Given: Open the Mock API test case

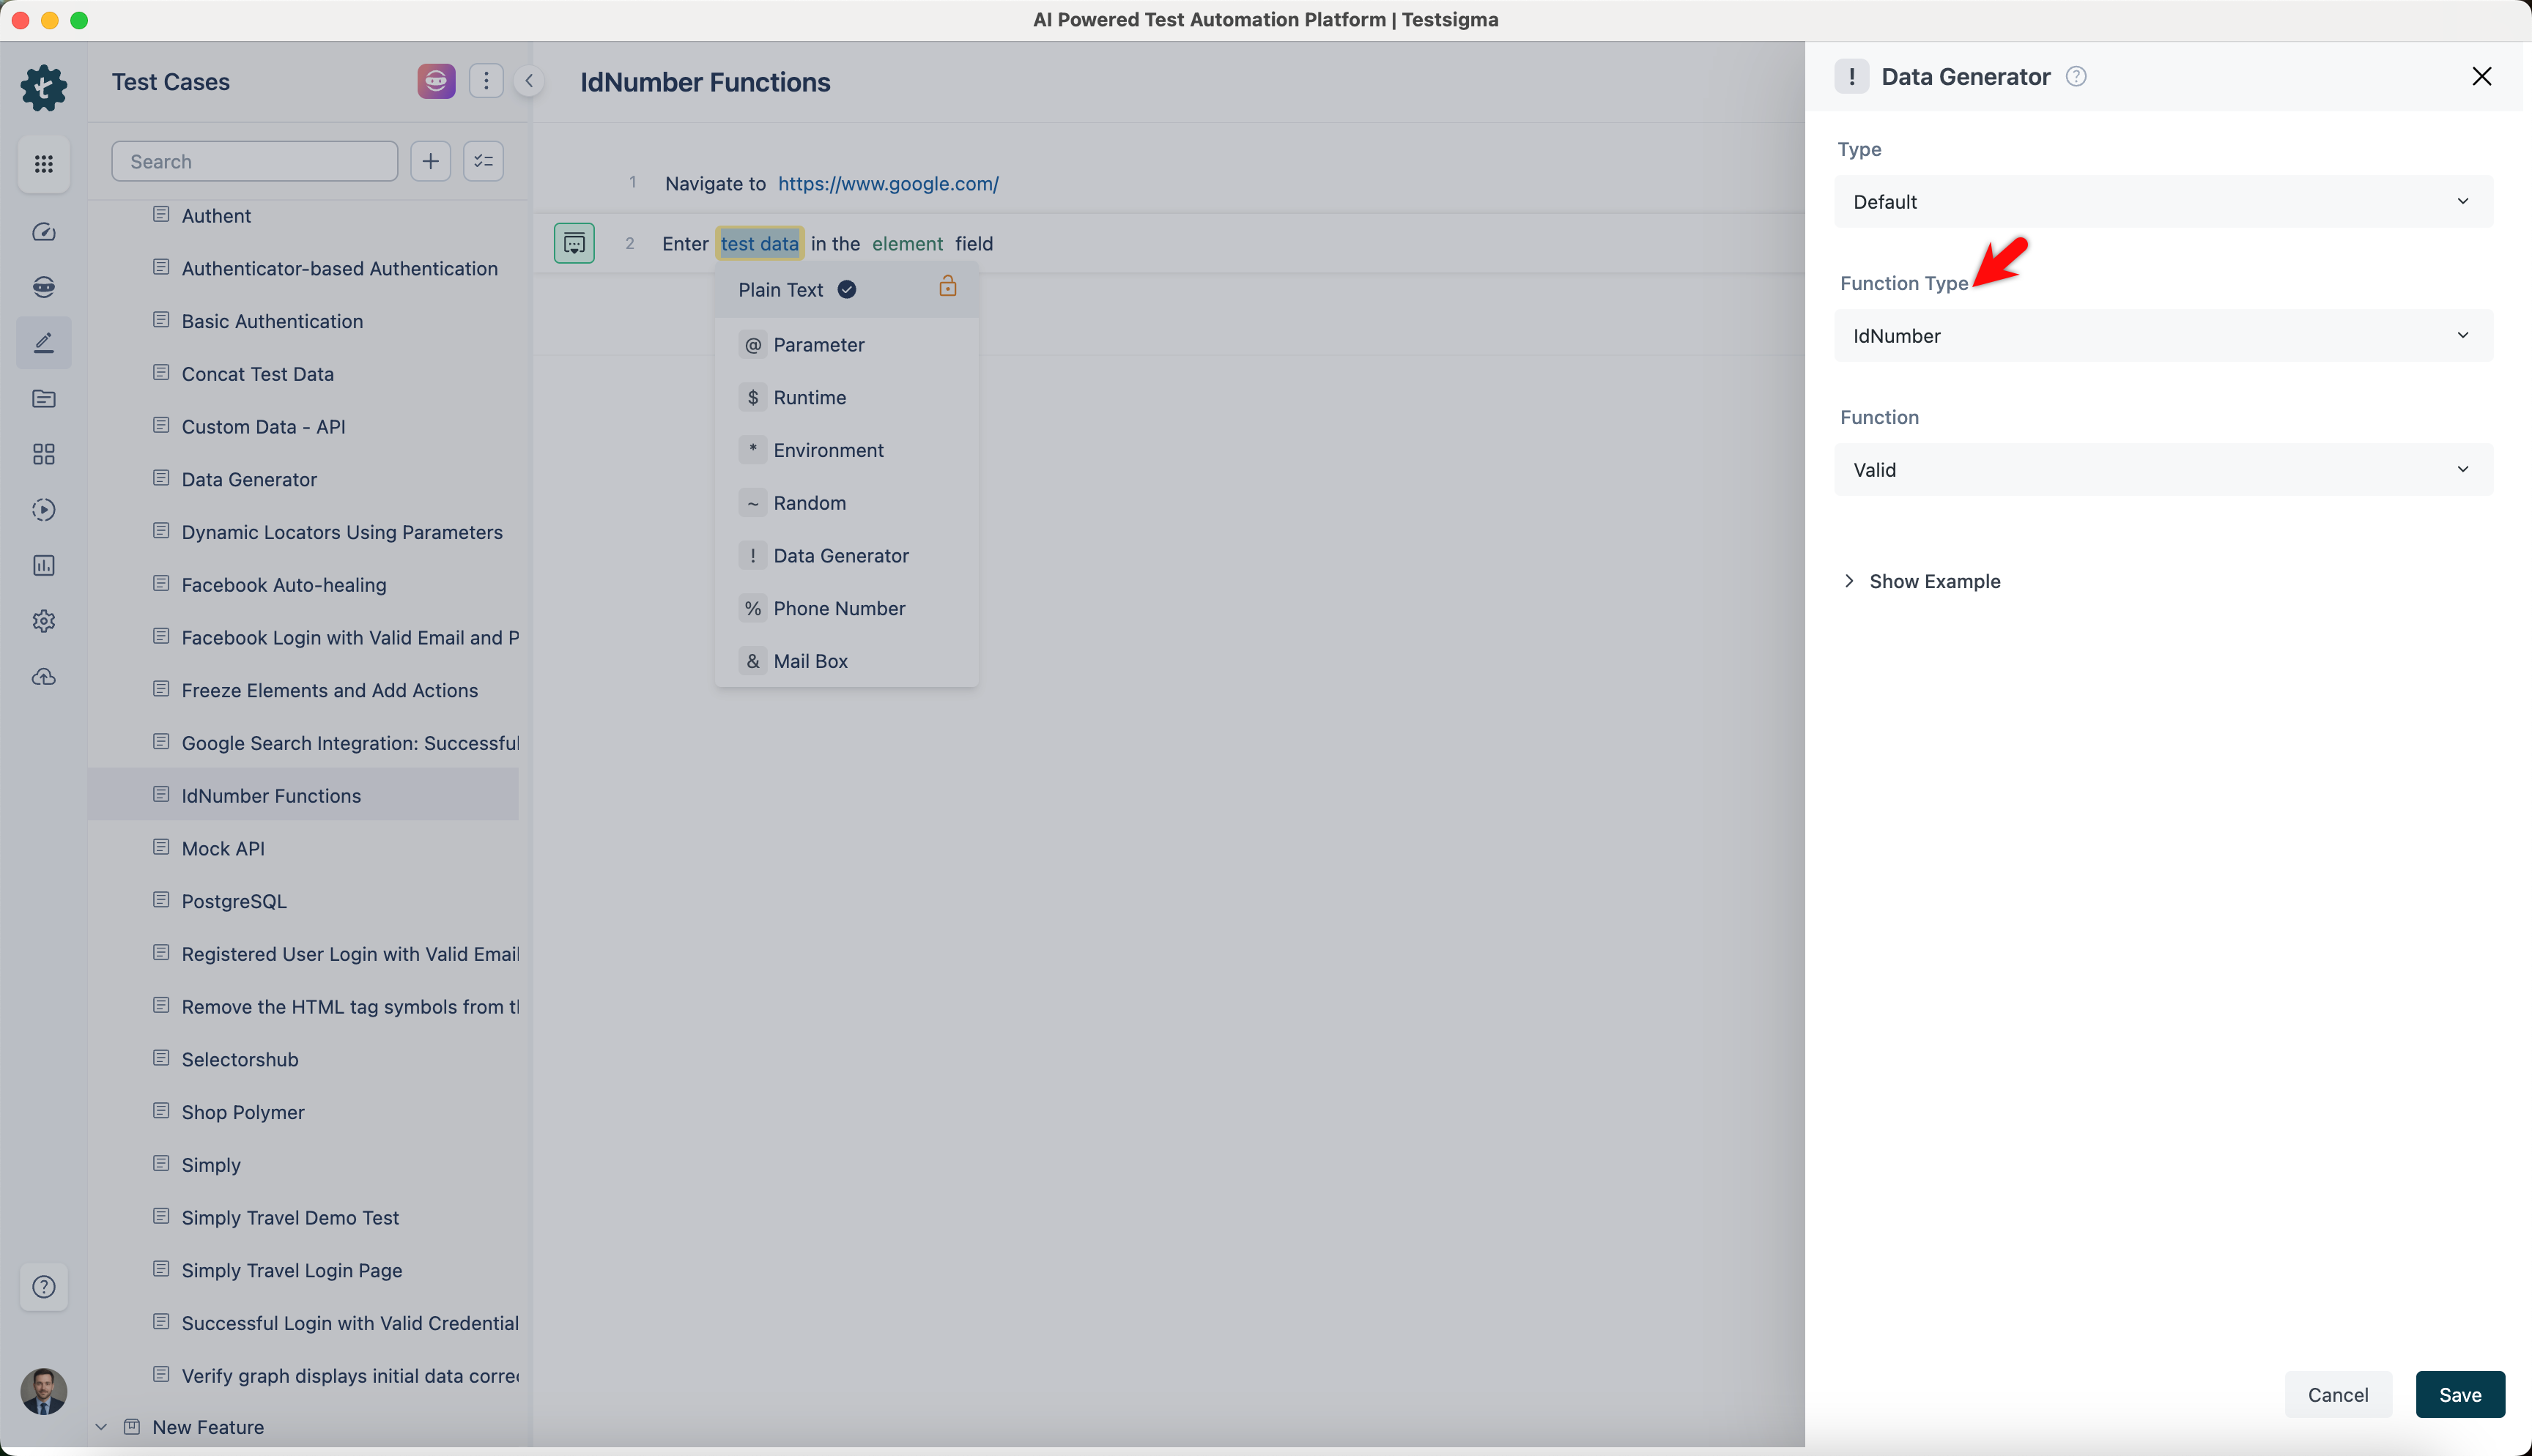Looking at the screenshot, I should coord(223,848).
